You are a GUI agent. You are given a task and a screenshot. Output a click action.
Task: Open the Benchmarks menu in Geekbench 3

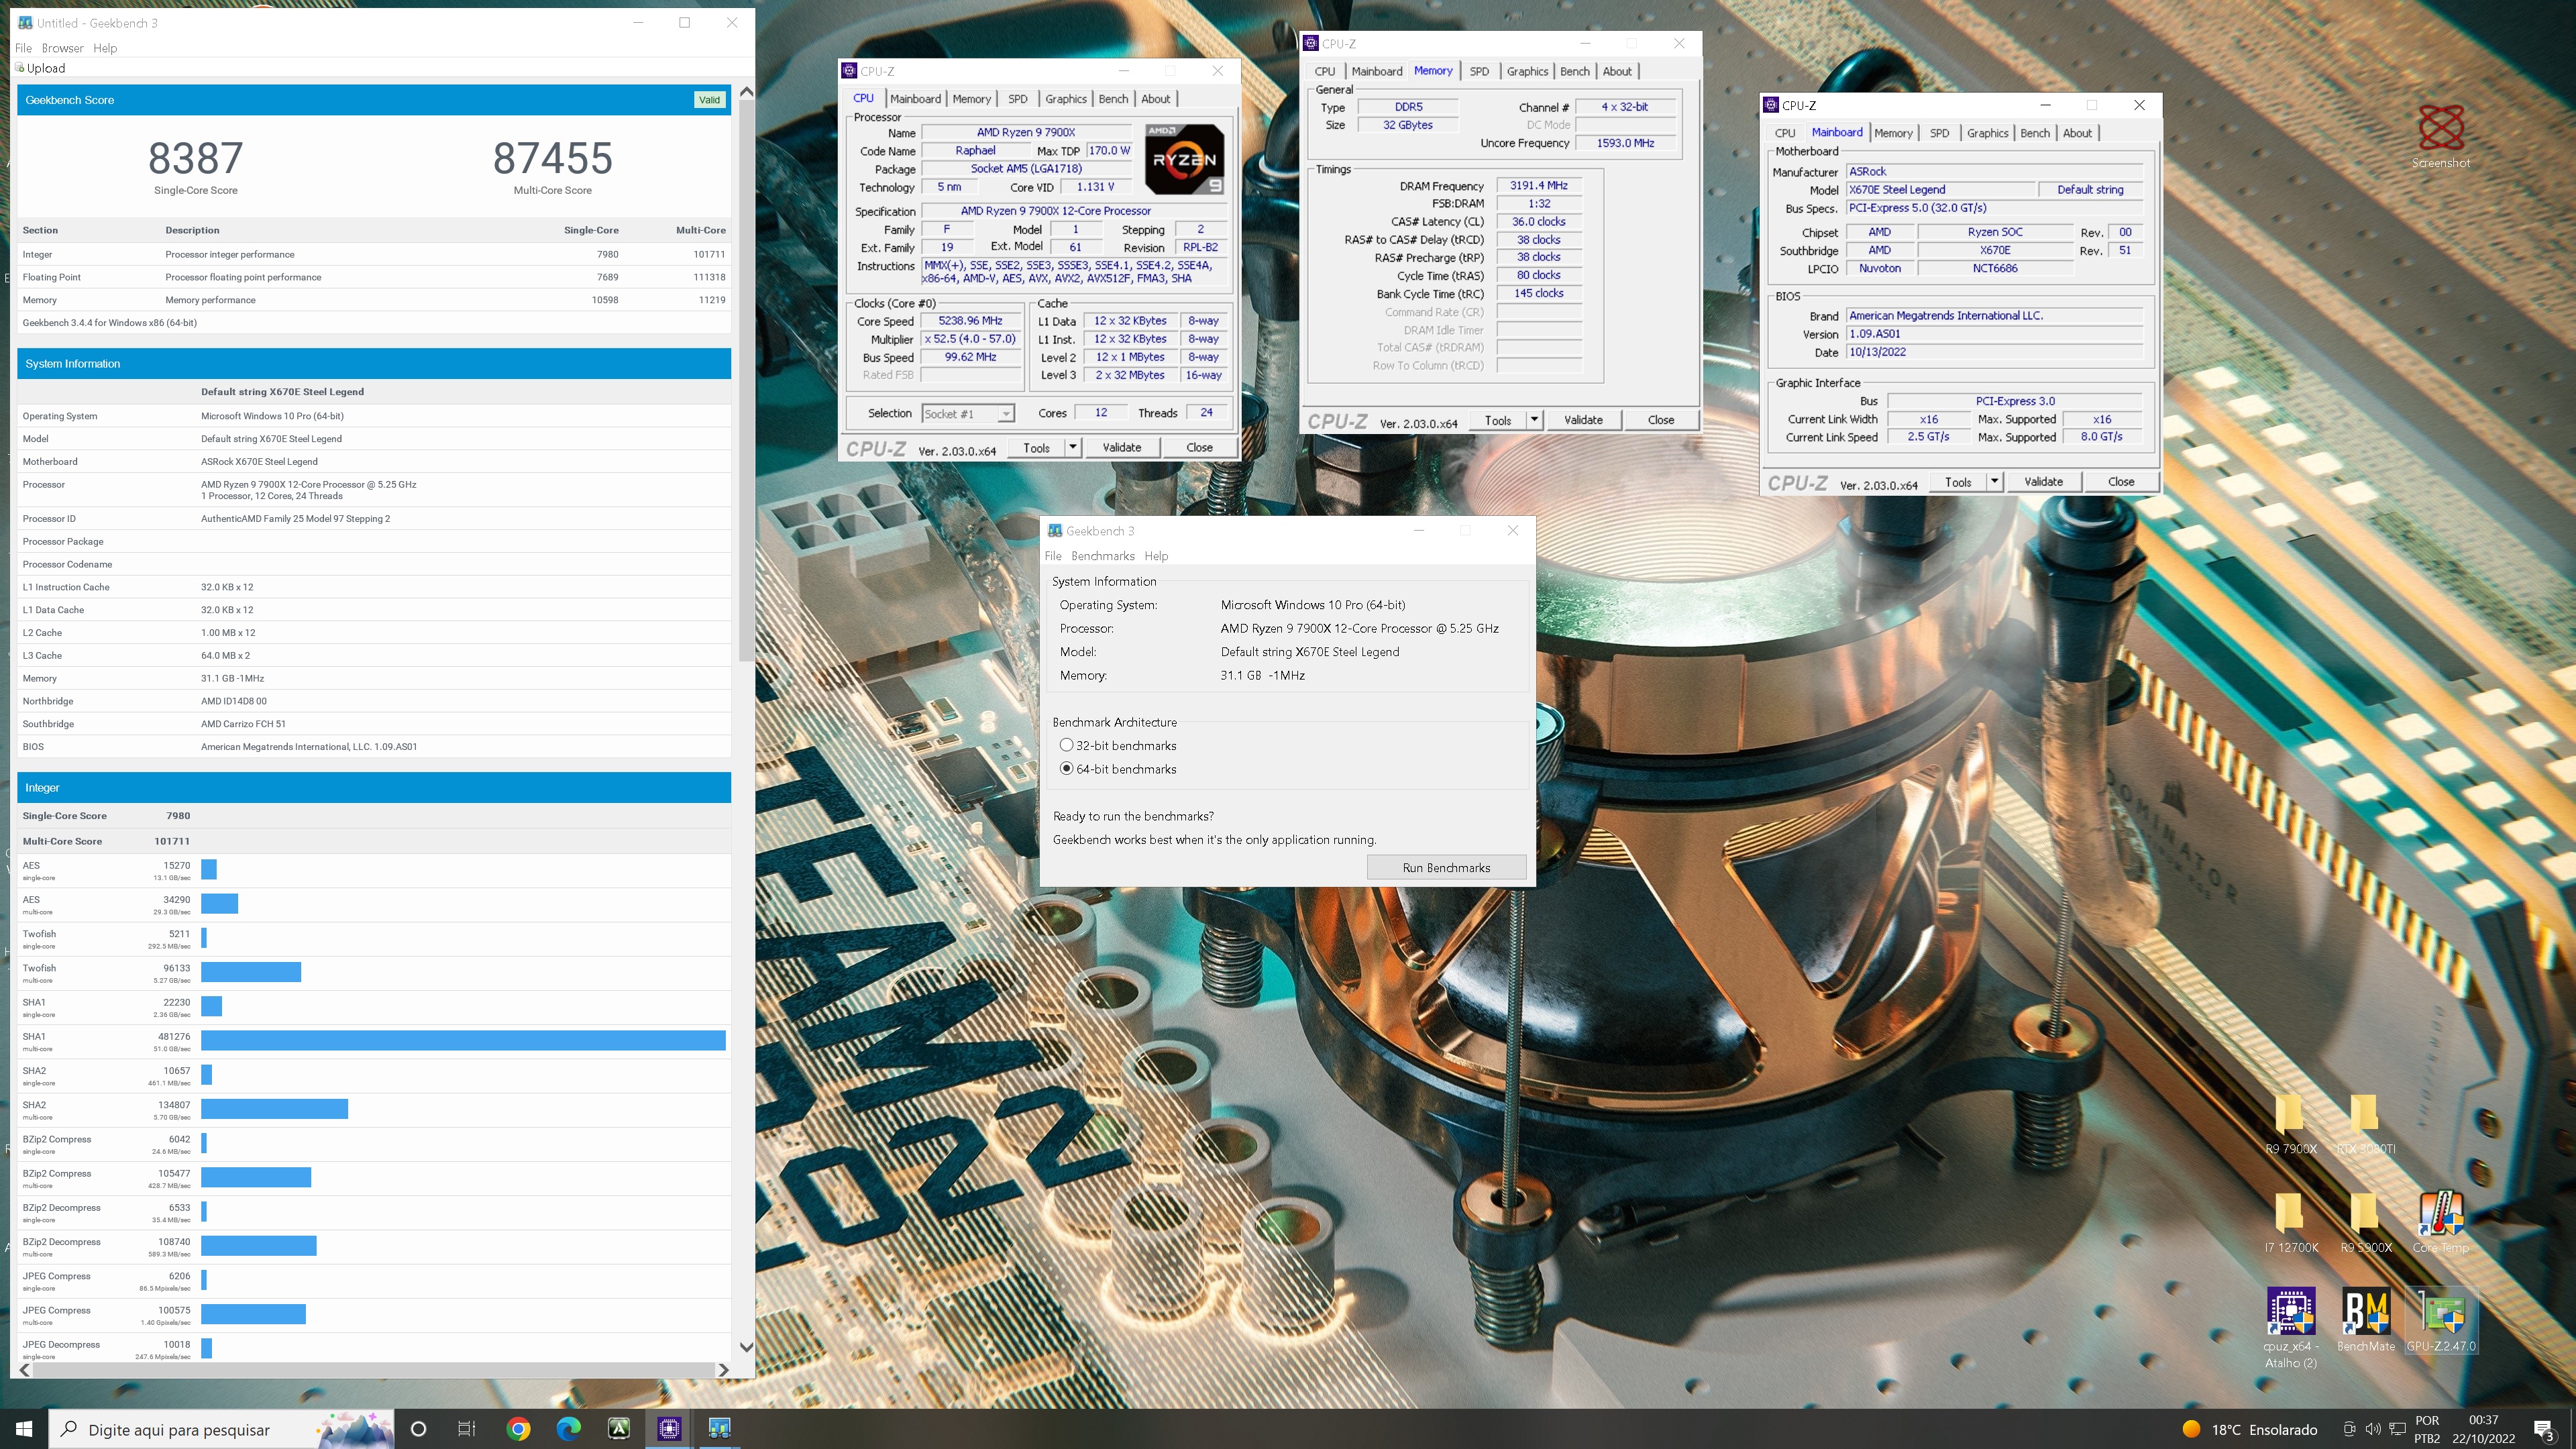(x=1102, y=556)
